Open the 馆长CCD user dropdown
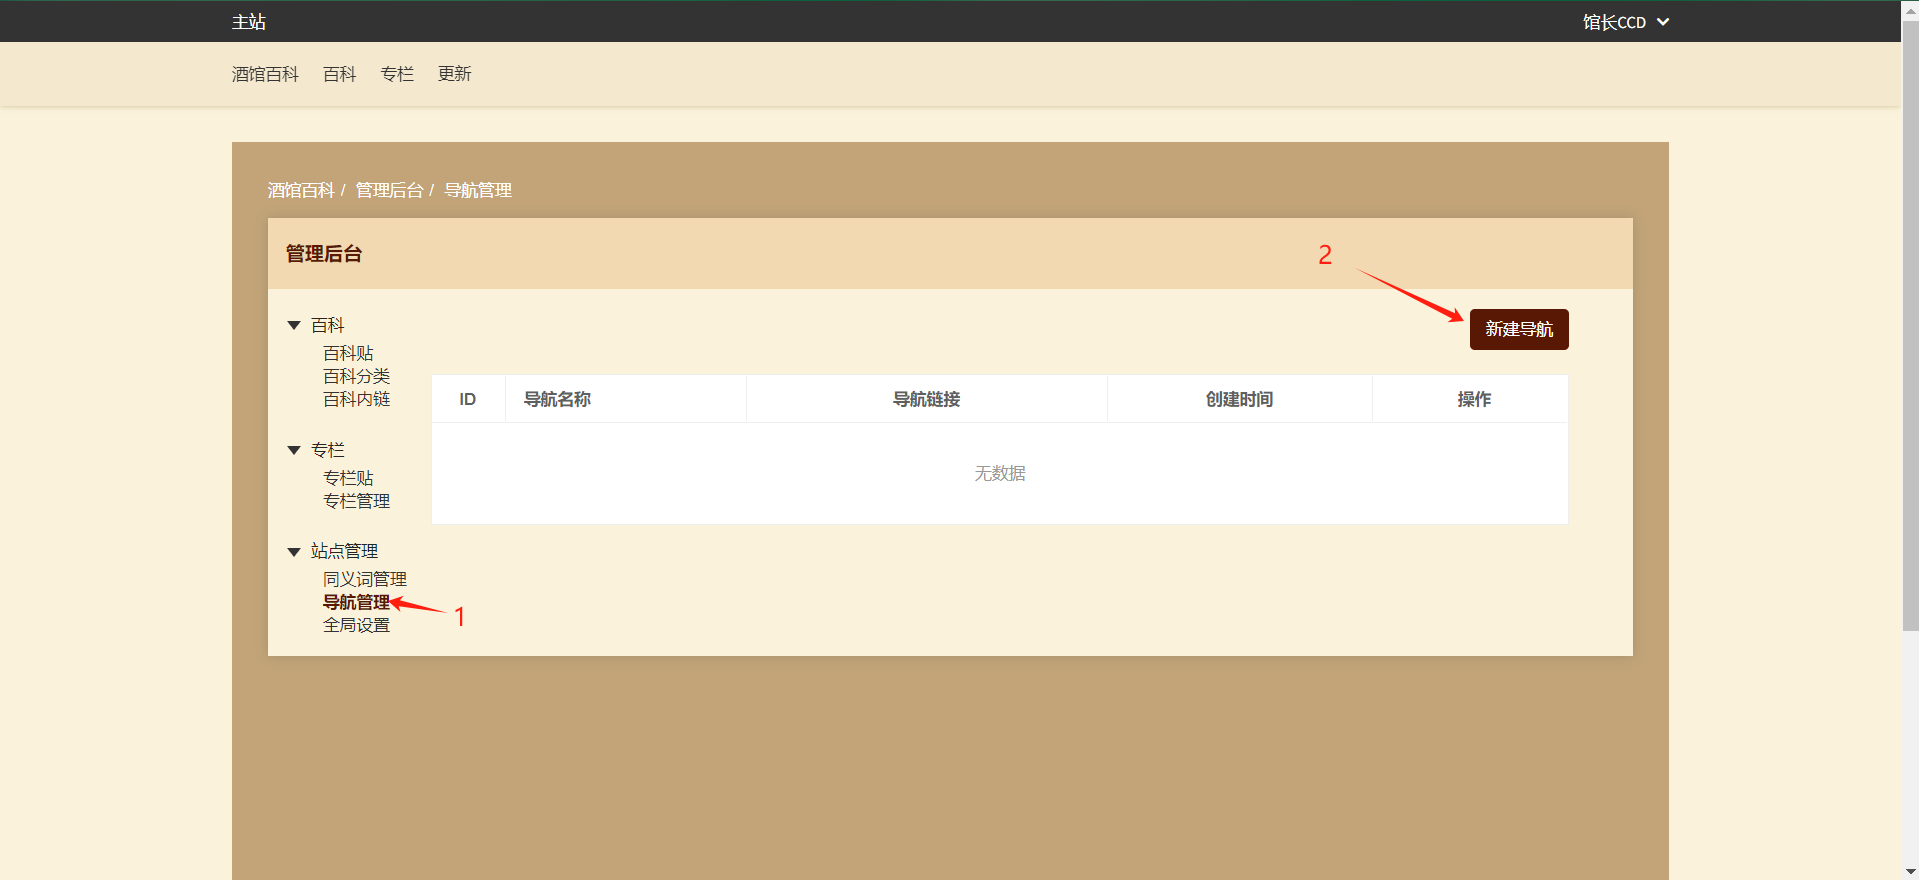This screenshot has width=1919, height=880. click(x=1625, y=22)
